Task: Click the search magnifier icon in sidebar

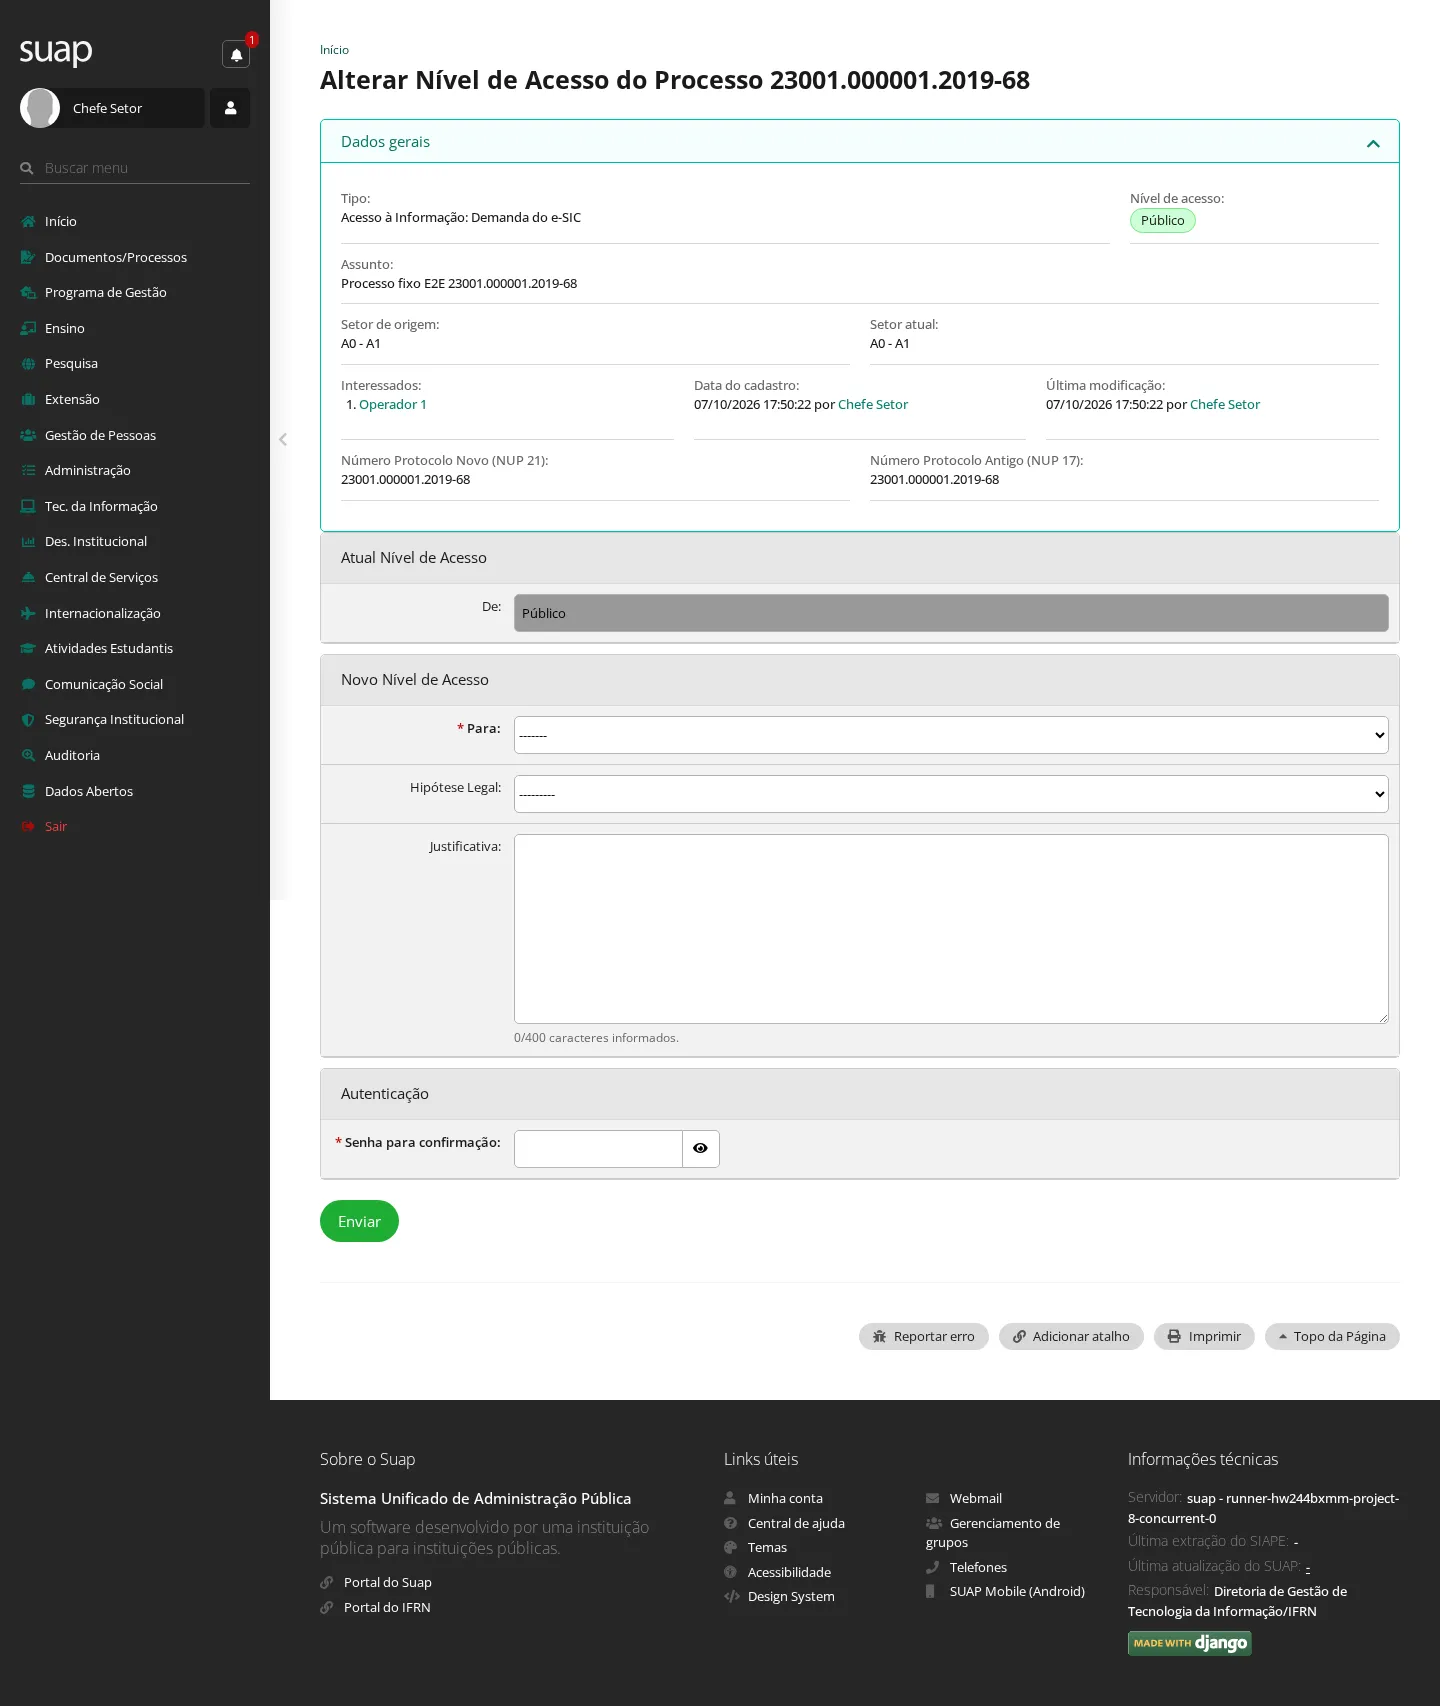Action: coord(27,168)
